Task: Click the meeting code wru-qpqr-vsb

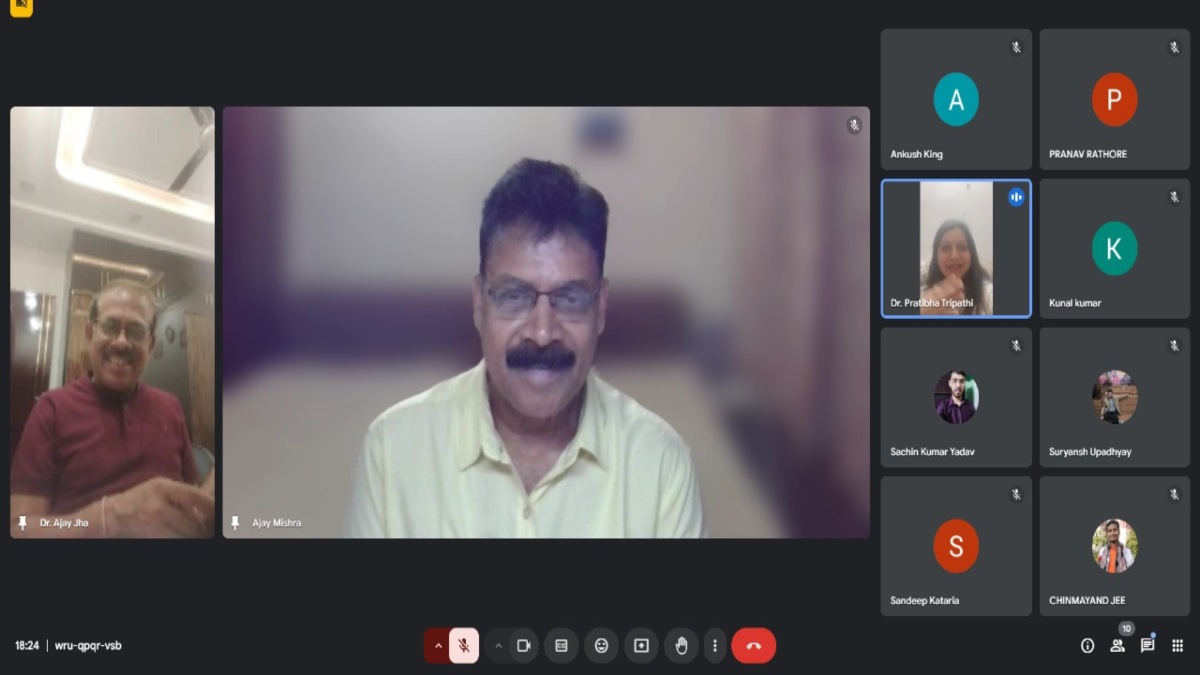Action: 88,646
